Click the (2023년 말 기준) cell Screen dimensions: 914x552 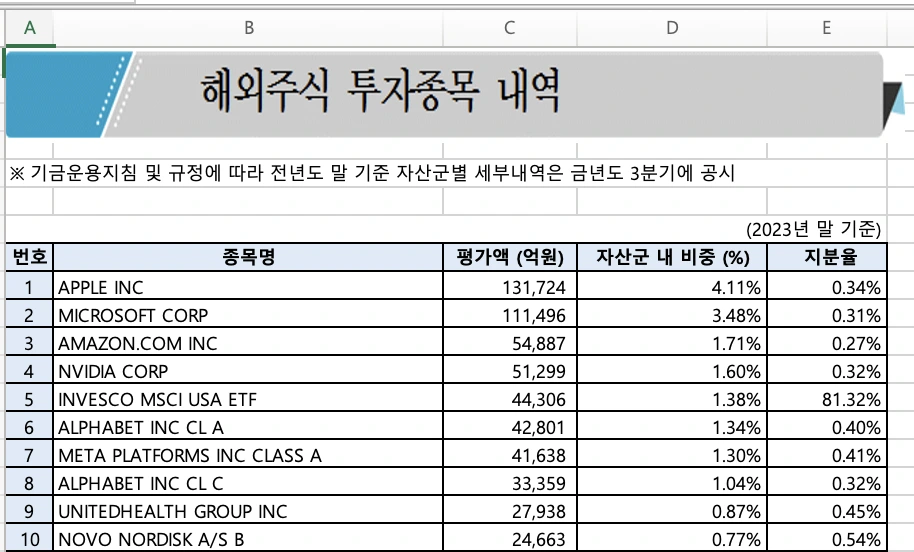813,229
